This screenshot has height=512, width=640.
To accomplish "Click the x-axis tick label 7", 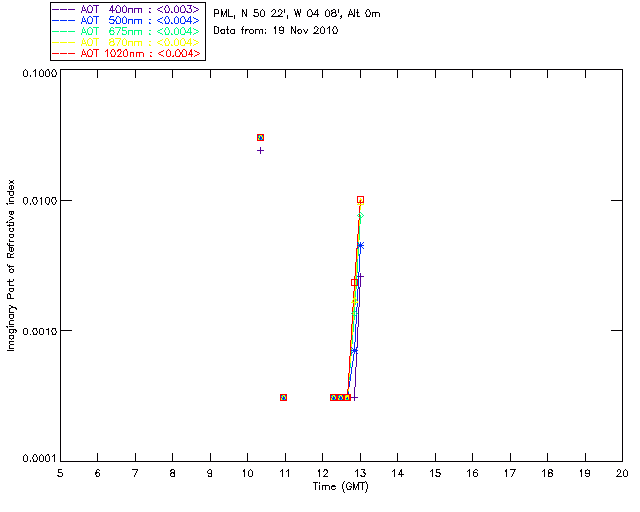I will click(135, 473).
